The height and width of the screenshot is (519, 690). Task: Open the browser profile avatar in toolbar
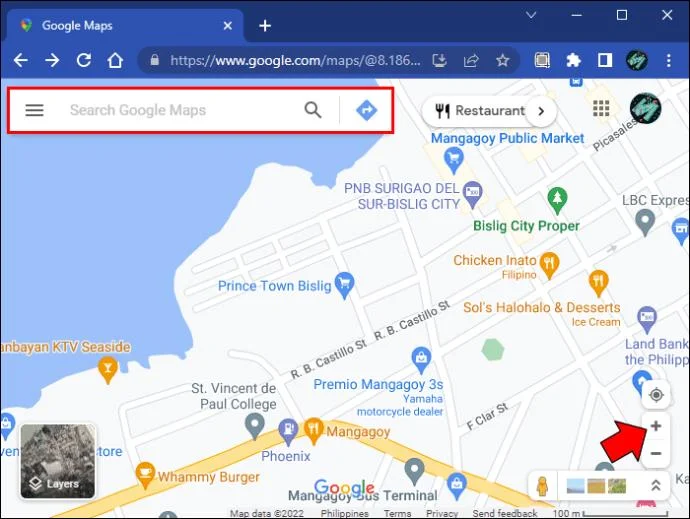(637, 60)
